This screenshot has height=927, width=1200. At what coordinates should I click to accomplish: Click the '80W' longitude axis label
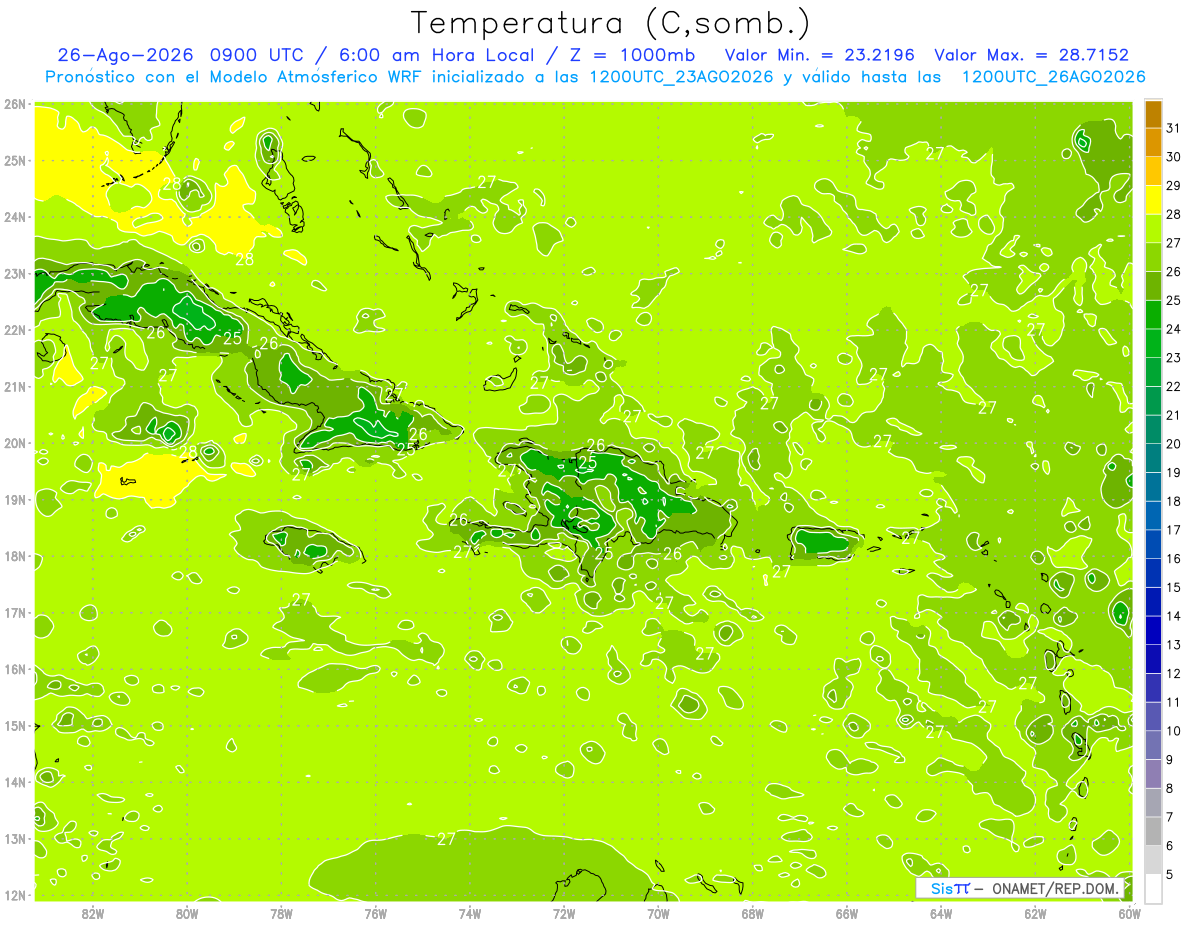tap(187, 913)
